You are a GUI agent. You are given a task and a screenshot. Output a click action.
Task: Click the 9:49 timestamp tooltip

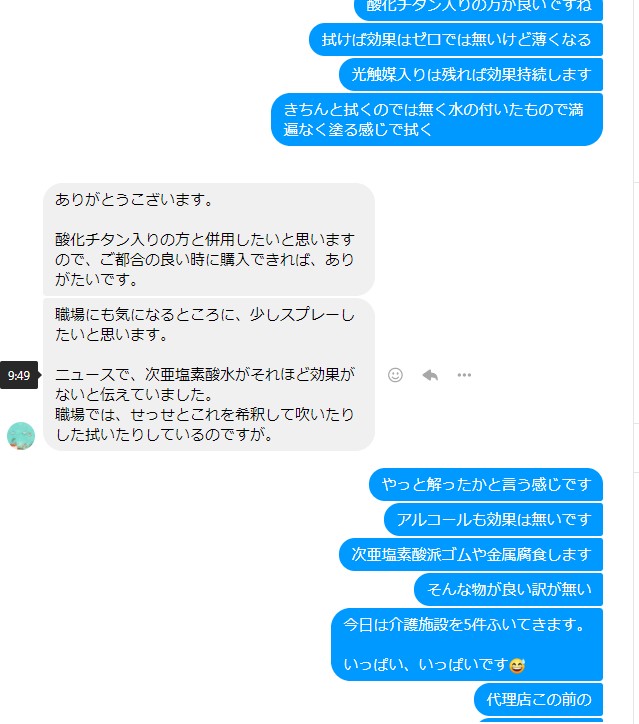tap(19, 375)
